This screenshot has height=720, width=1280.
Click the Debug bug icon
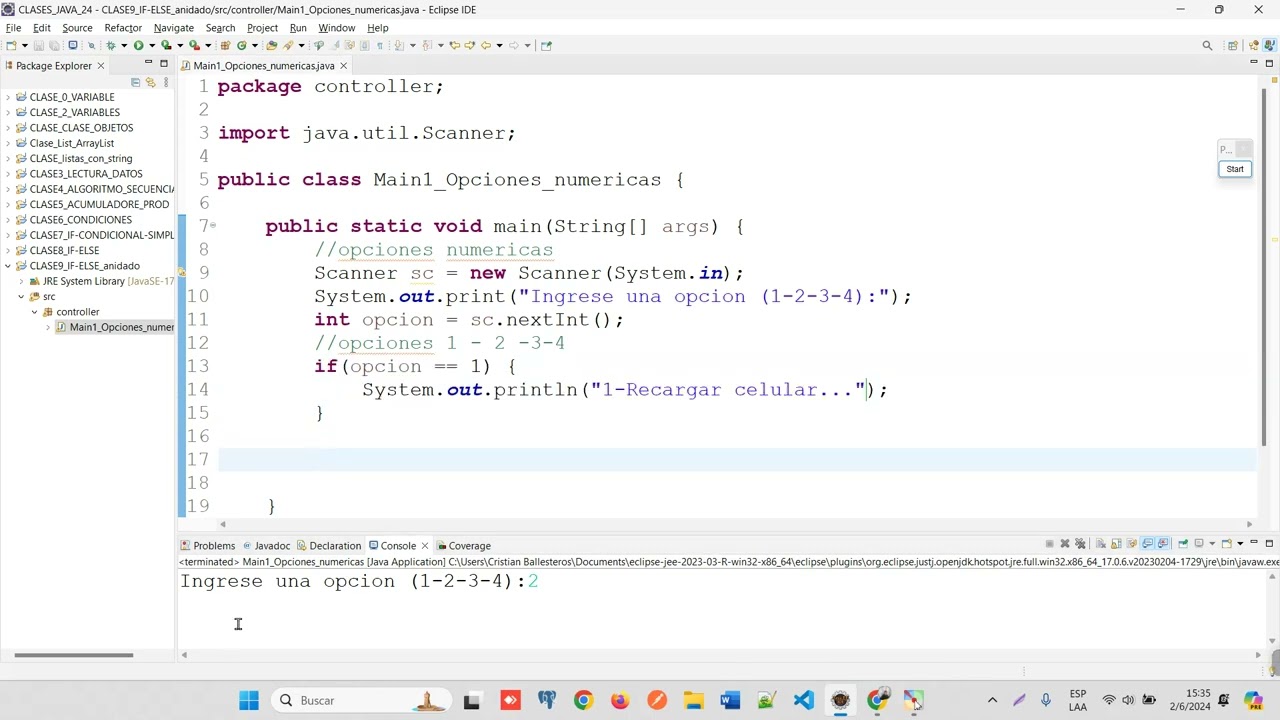pyautogui.click(x=111, y=45)
